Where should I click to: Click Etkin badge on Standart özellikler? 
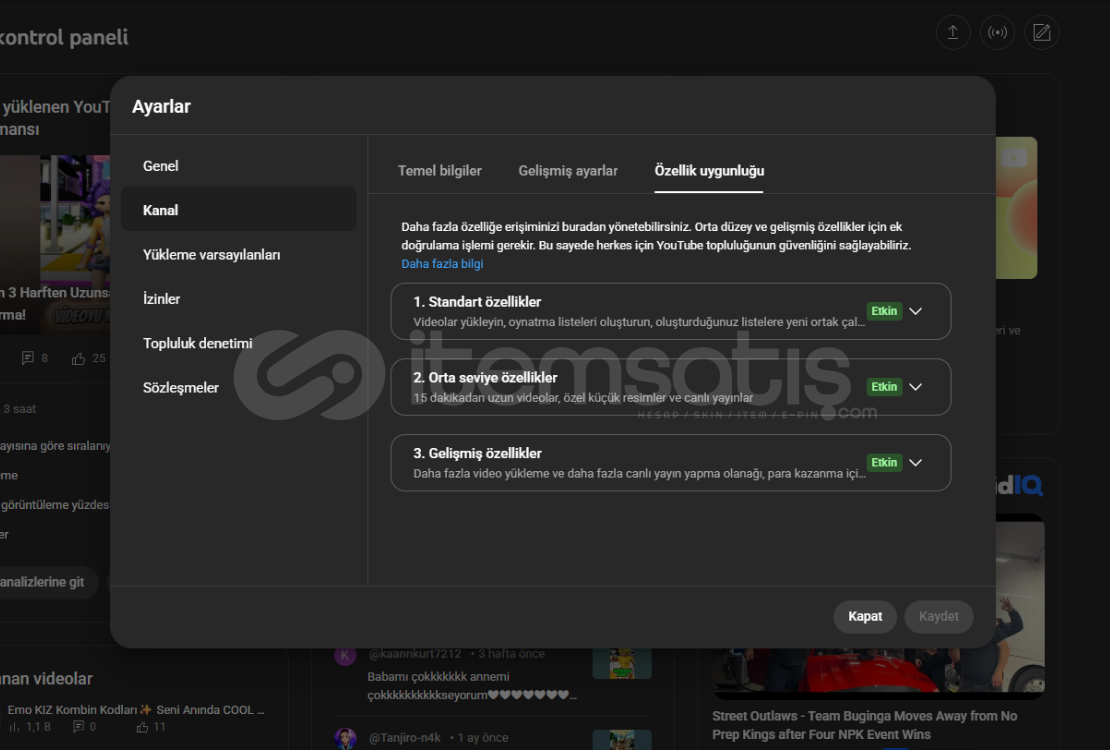[x=884, y=311]
